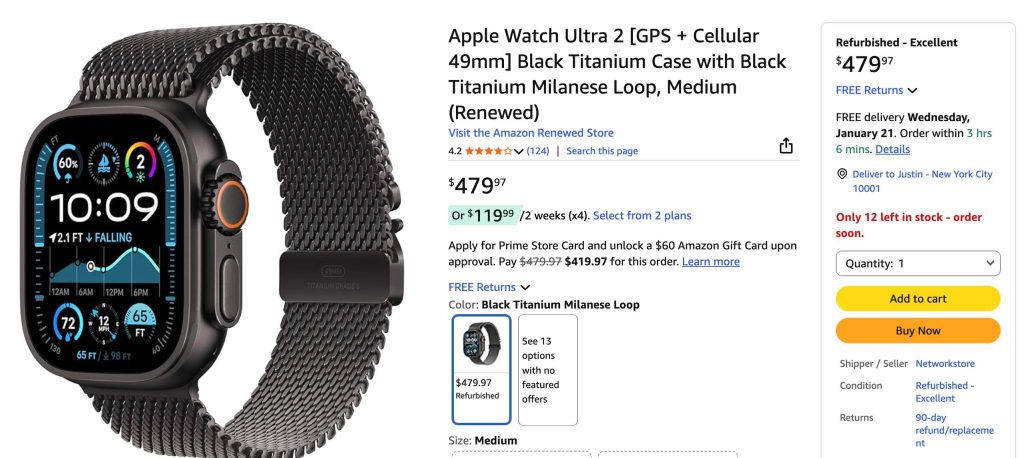Open the Quantity dropdown
1024x458 pixels.
click(x=917, y=263)
